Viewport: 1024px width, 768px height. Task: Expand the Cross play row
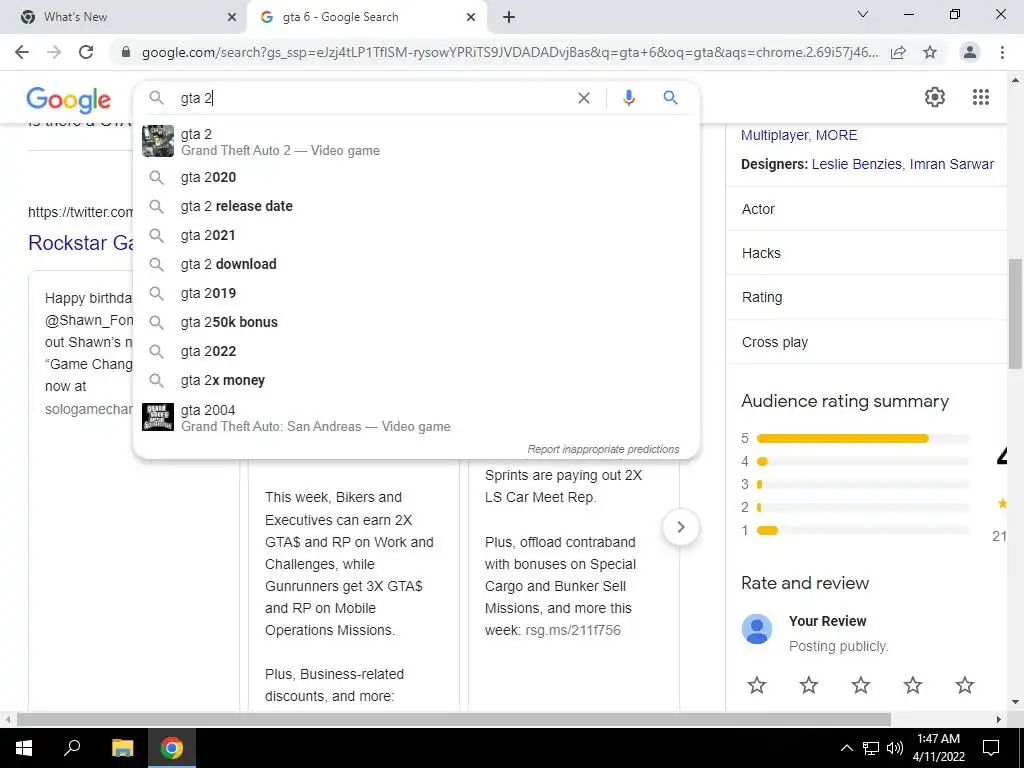(x=867, y=342)
